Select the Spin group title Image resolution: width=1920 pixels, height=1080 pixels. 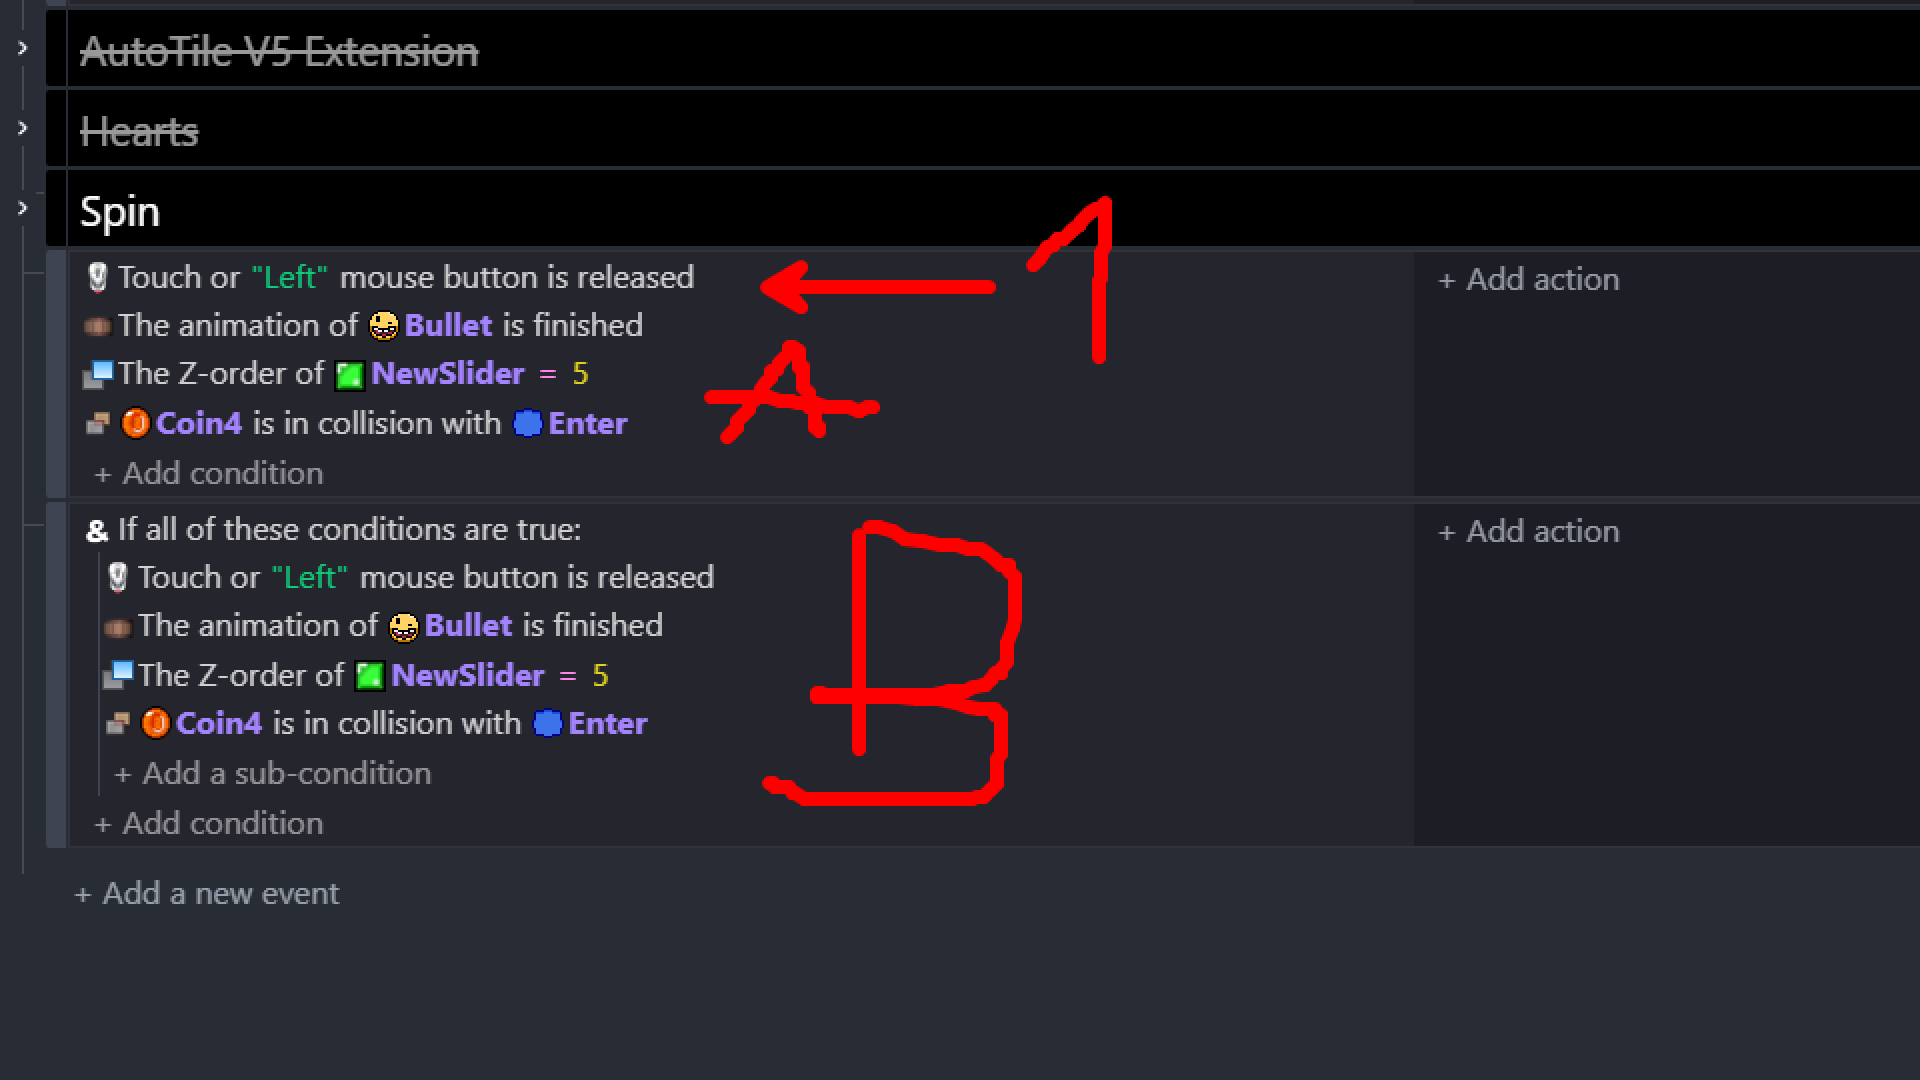(120, 211)
